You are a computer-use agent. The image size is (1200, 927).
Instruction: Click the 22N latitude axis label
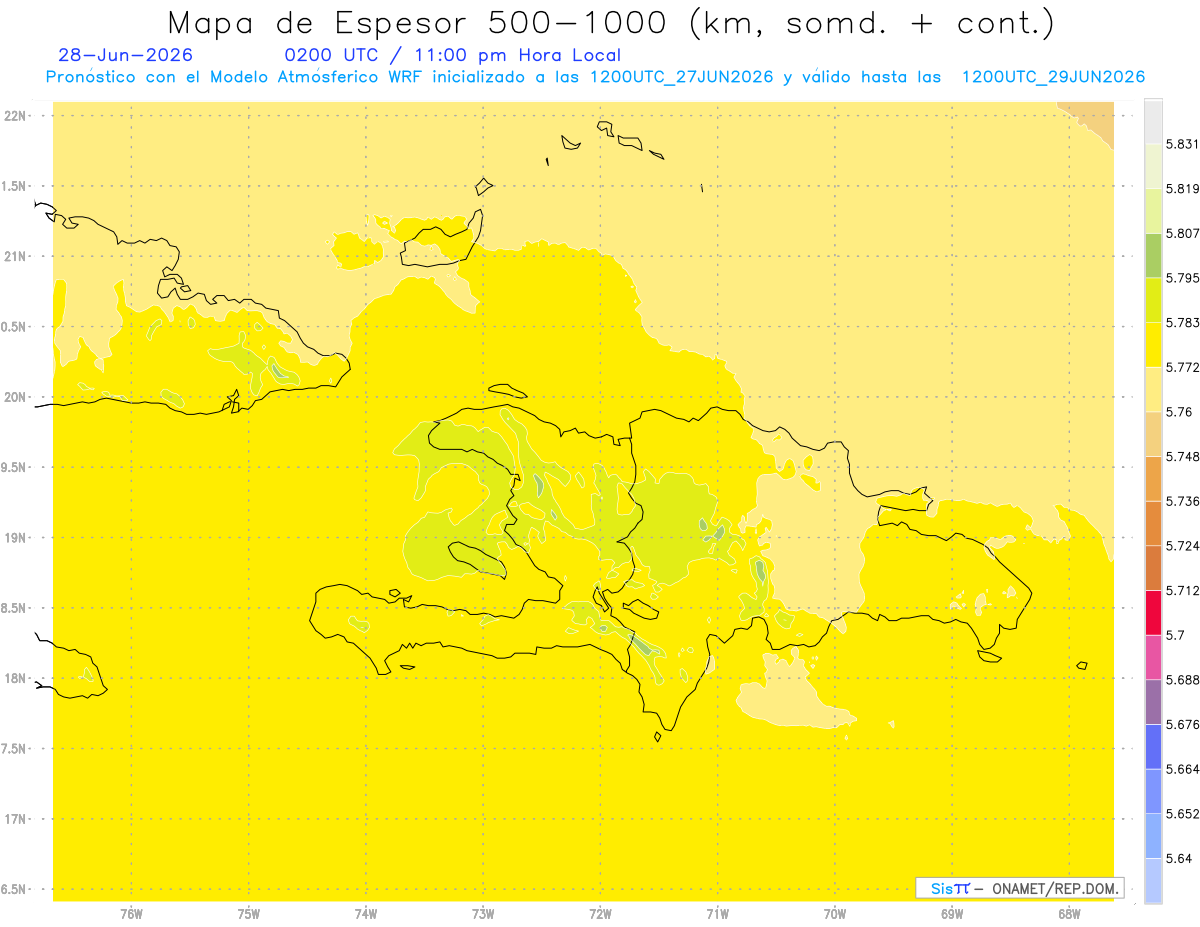[x=14, y=116]
